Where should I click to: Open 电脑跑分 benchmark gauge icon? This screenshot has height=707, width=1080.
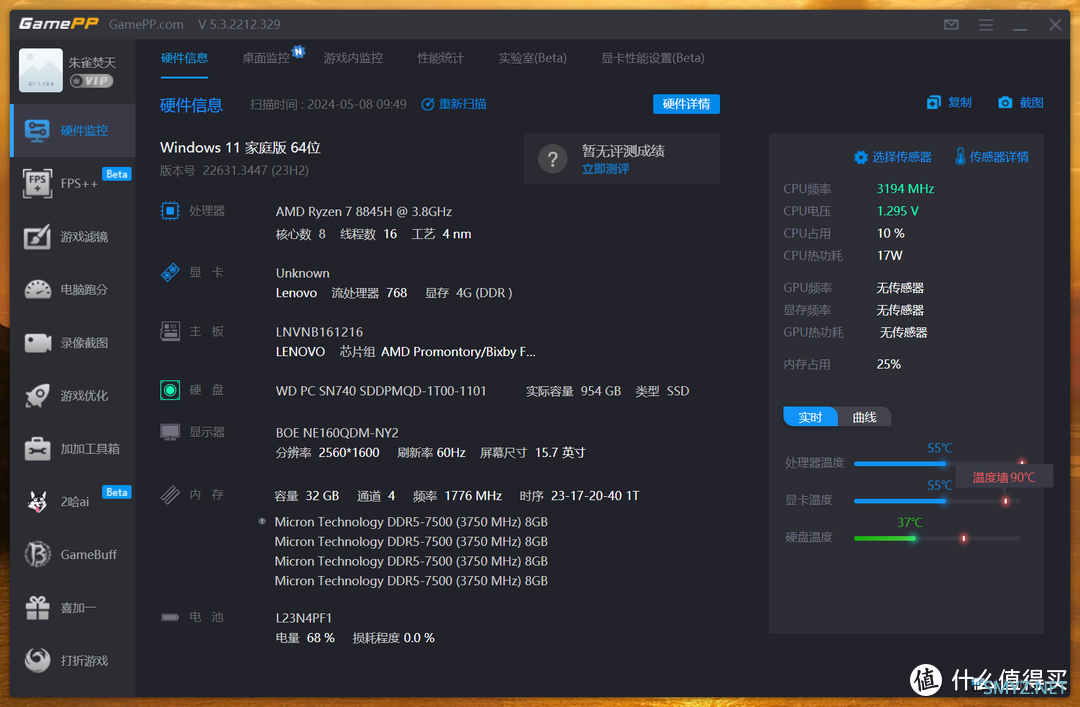[37, 289]
